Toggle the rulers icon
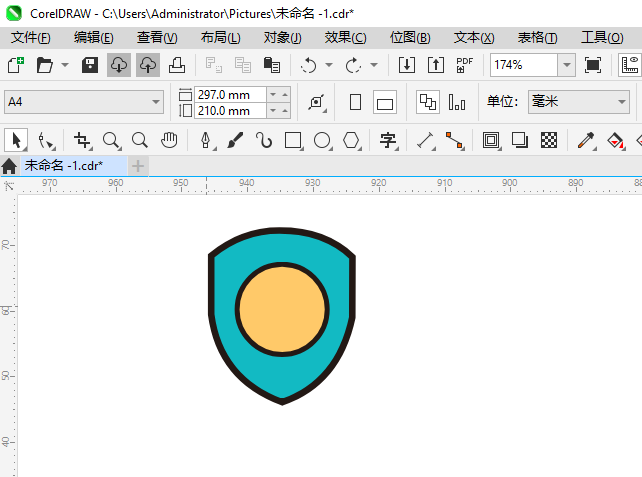Viewport: 642px width, 477px height. pyautogui.click(x=630, y=65)
